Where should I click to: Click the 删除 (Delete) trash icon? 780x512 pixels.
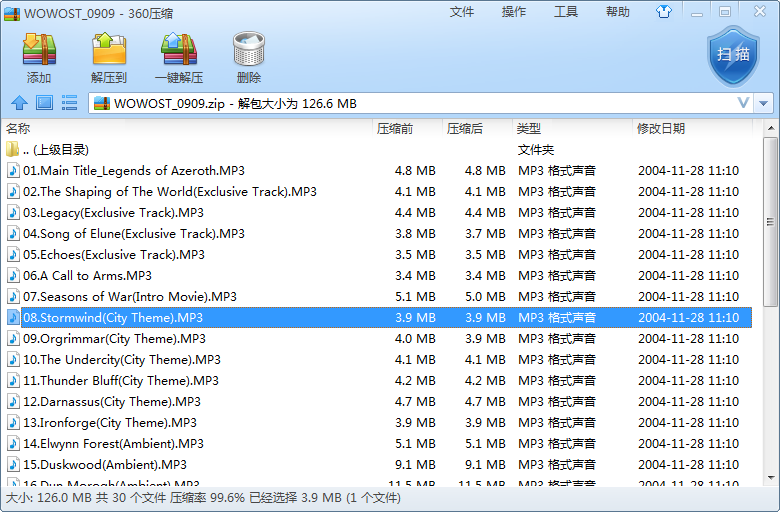(x=249, y=49)
